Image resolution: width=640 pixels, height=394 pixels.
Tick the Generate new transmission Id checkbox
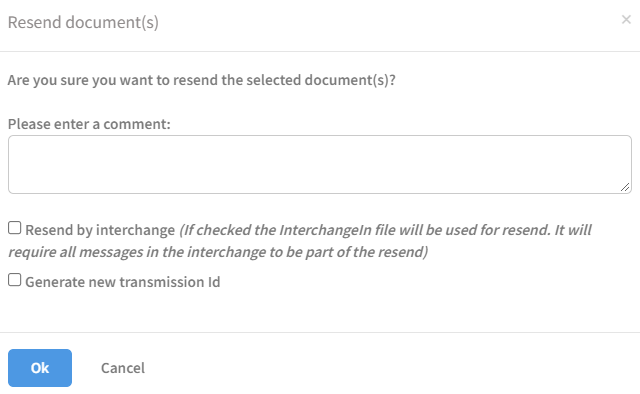click(x=15, y=280)
